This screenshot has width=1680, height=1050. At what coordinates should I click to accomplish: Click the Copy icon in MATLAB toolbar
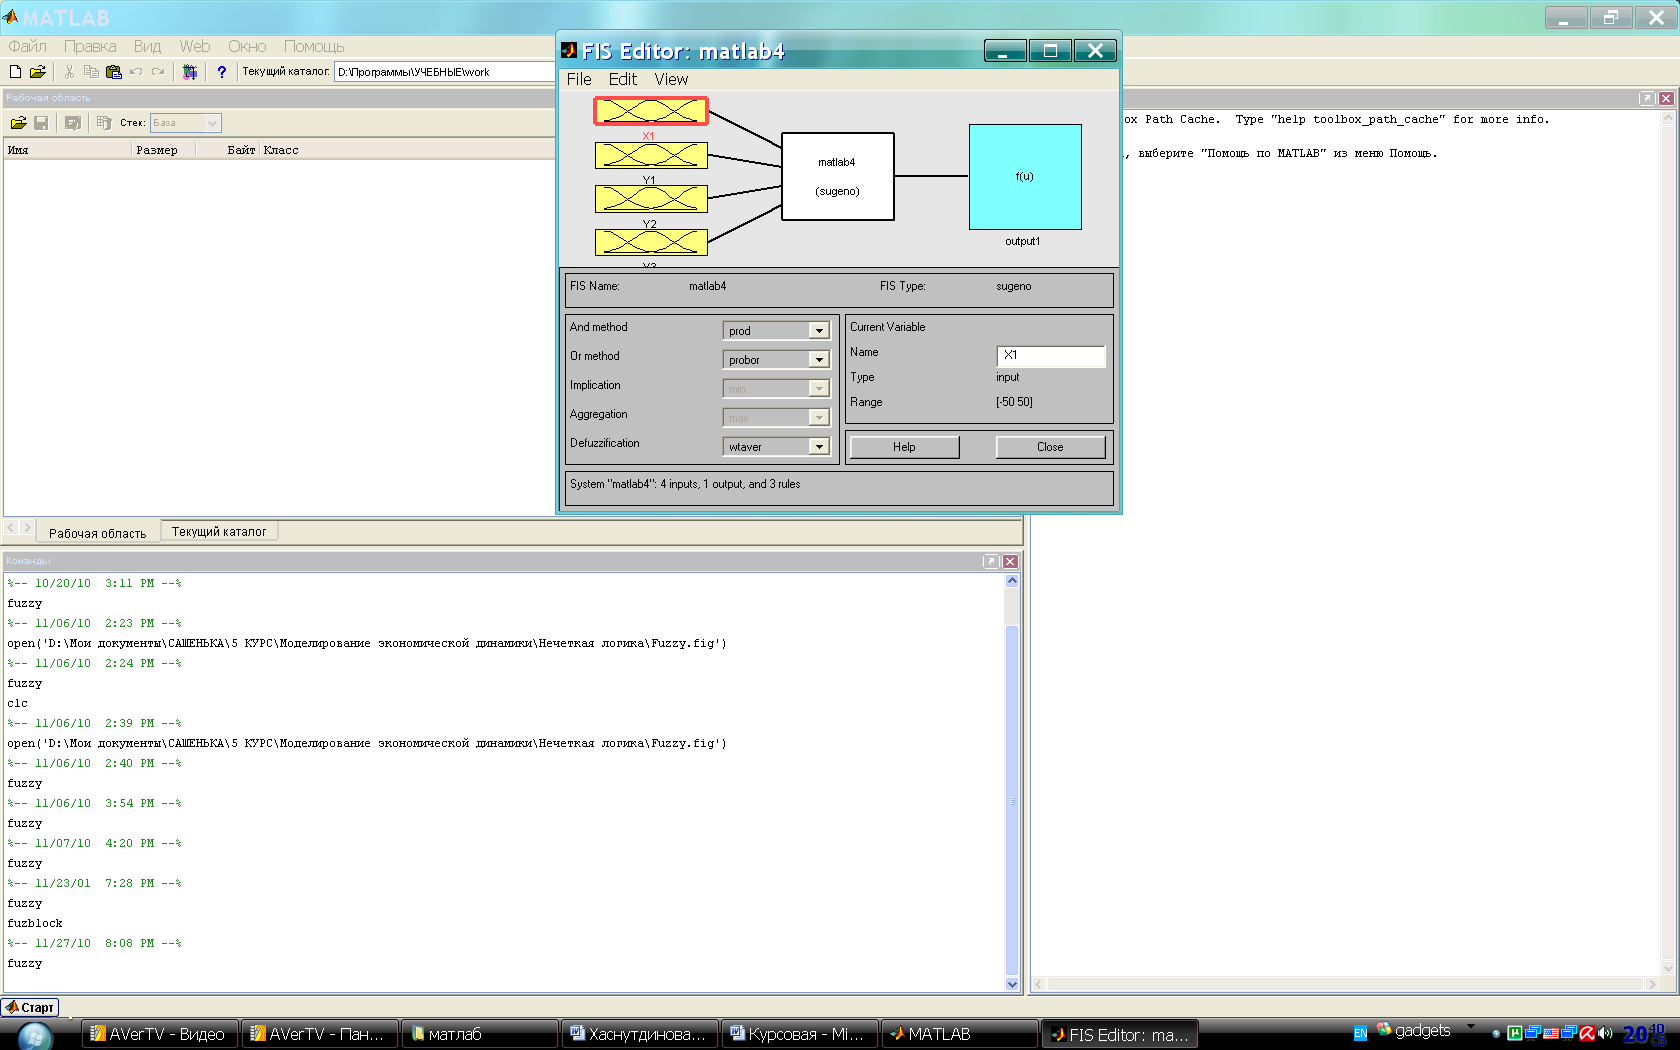click(x=91, y=72)
